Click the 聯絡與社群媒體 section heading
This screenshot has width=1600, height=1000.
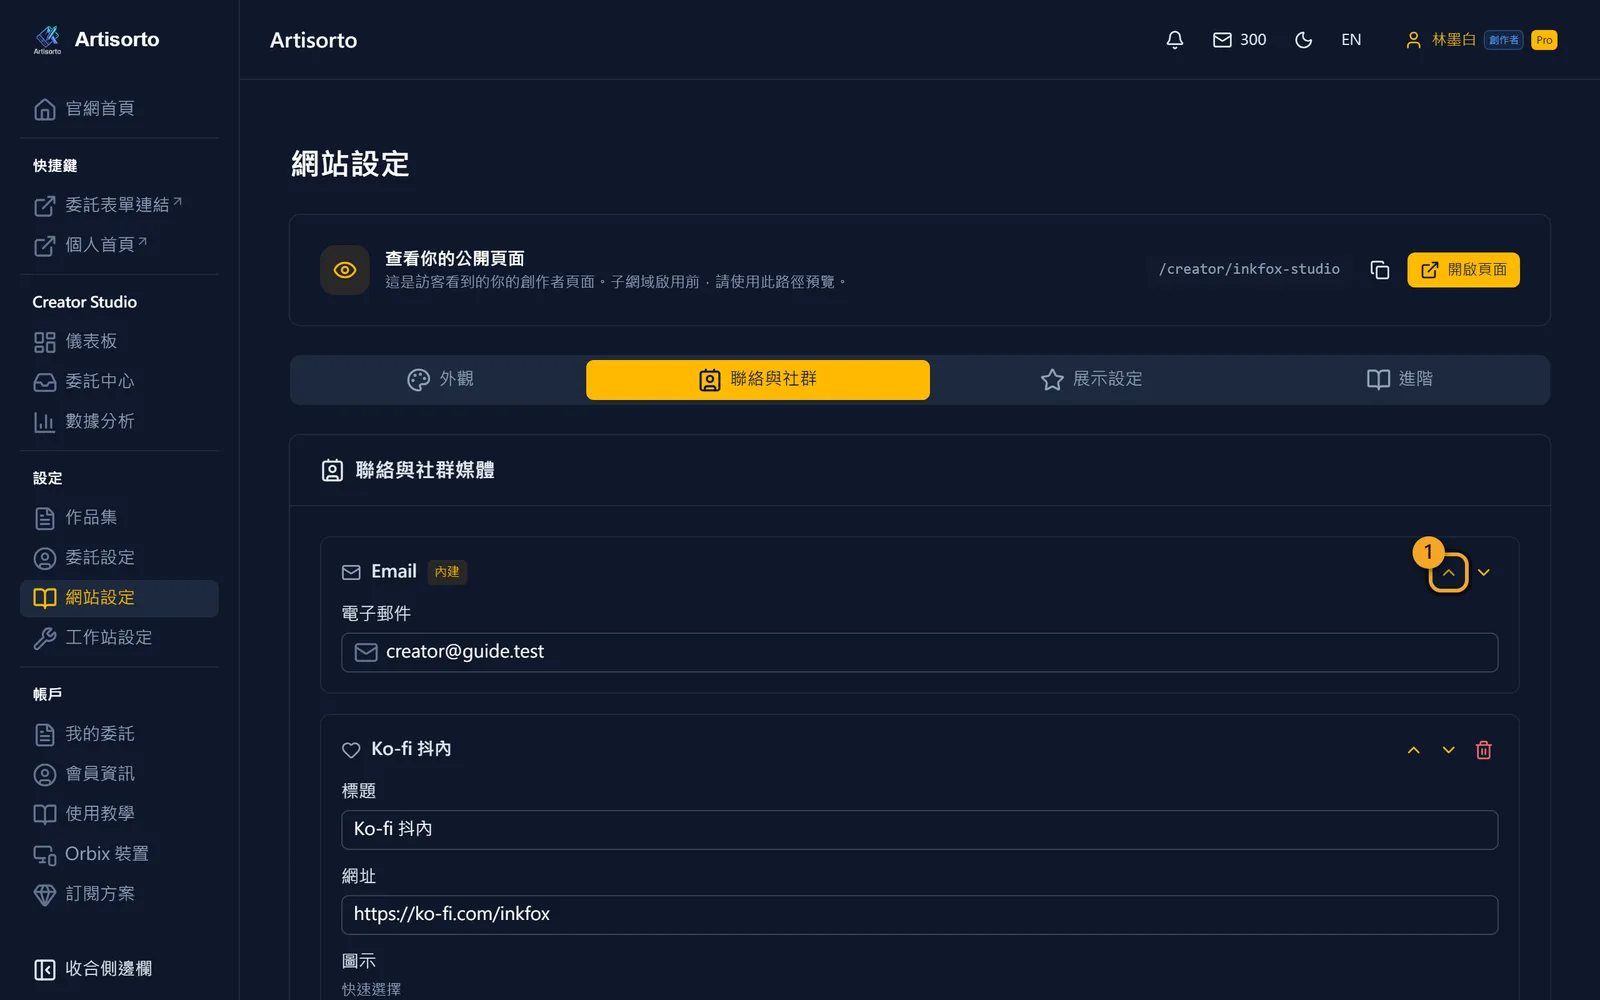point(425,470)
